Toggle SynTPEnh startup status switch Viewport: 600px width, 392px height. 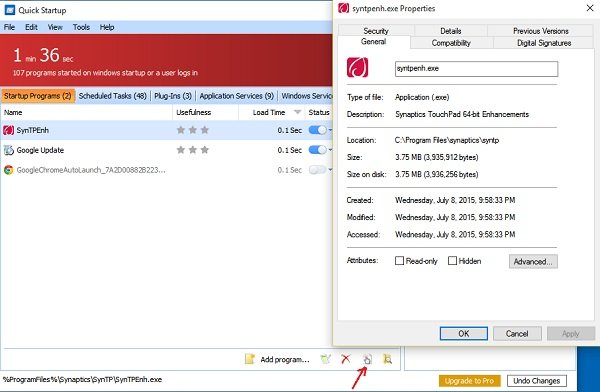tap(318, 130)
